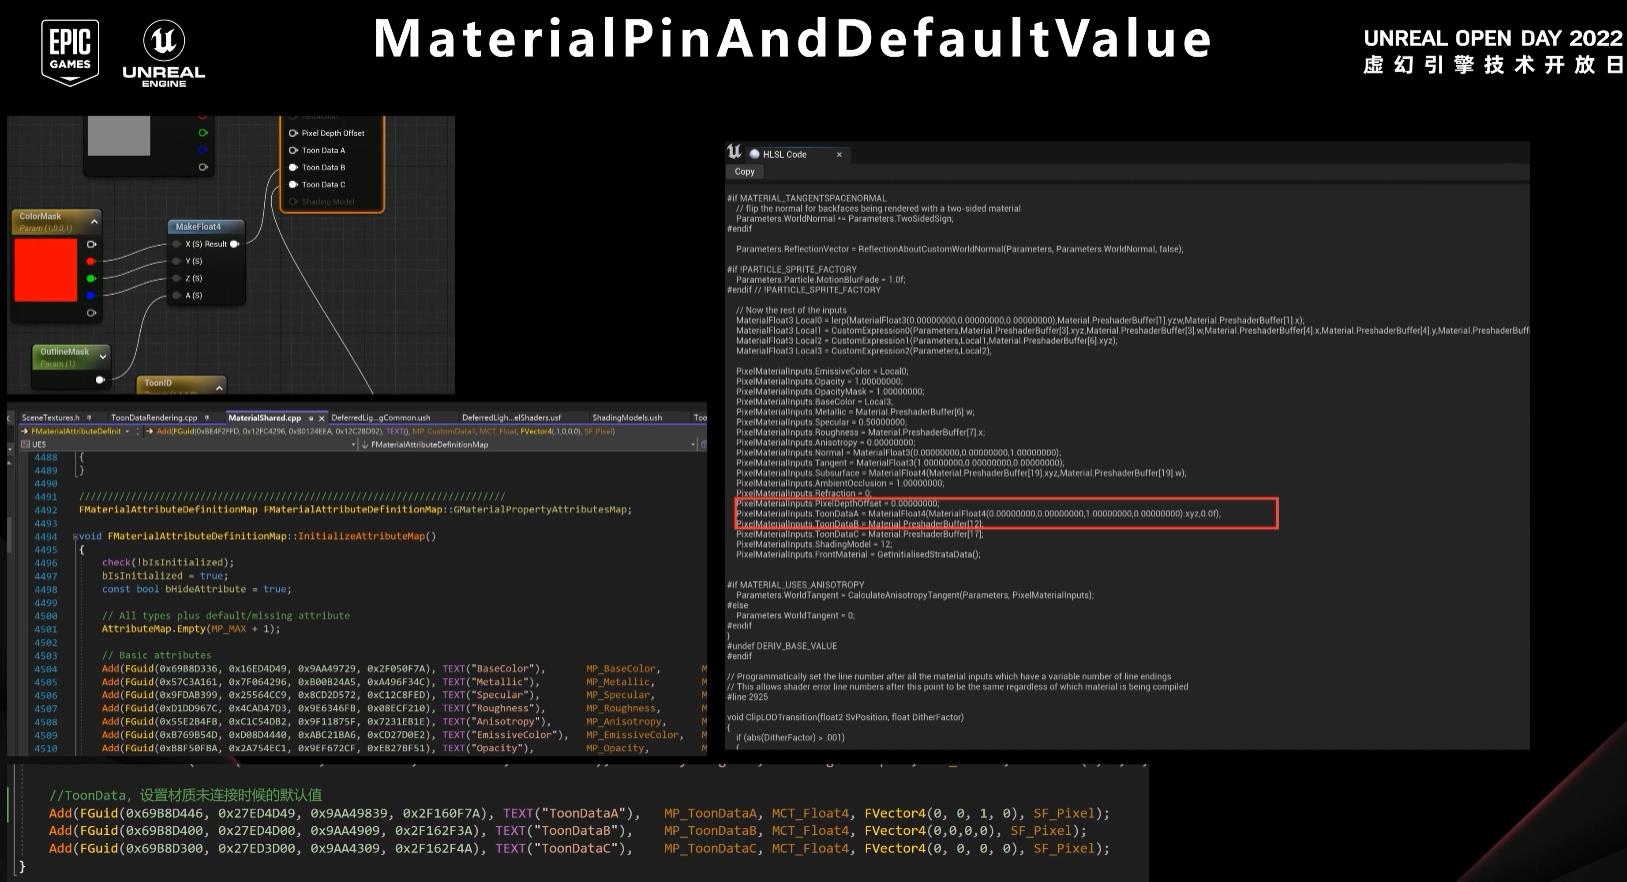
Task: Click the red ColorMask color swatch
Action: coord(46,270)
